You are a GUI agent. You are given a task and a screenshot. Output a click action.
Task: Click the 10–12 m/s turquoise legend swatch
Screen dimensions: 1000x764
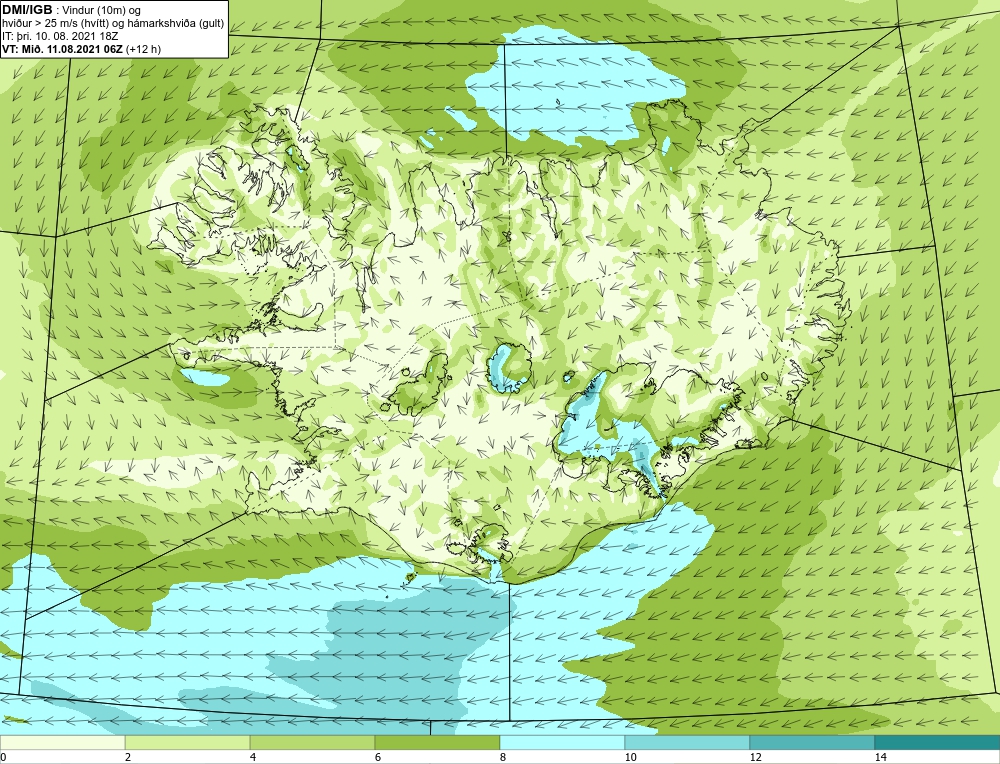tap(688, 742)
